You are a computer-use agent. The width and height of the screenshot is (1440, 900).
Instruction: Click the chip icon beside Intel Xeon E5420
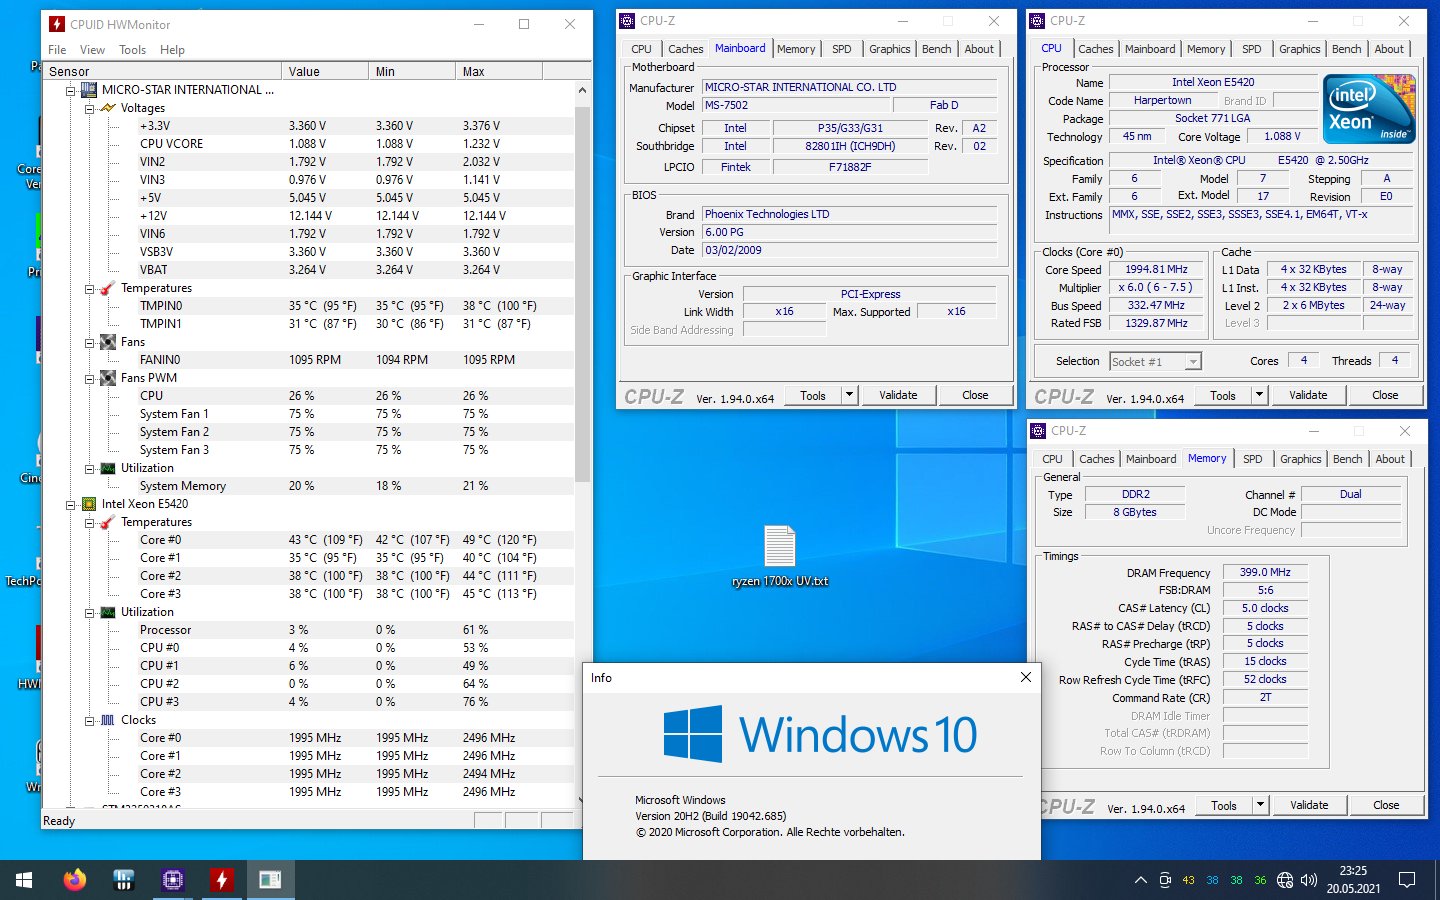[88, 504]
